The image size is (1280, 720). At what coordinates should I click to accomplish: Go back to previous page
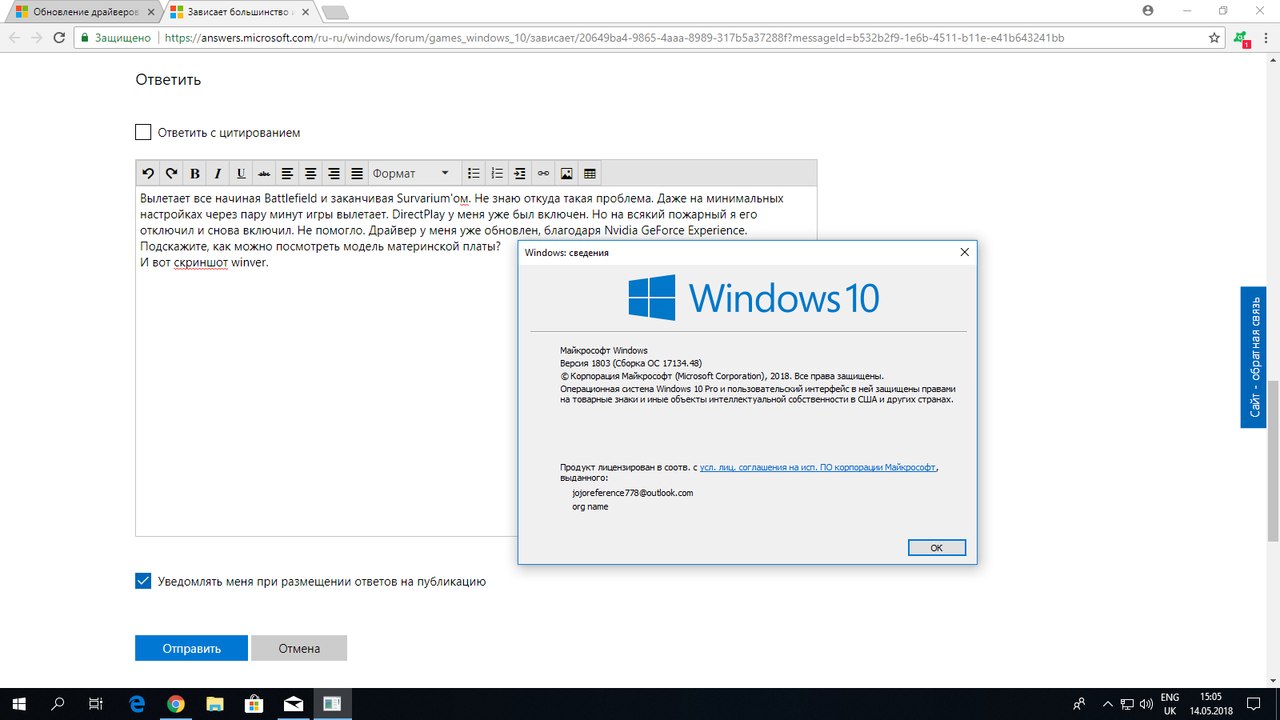13,38
